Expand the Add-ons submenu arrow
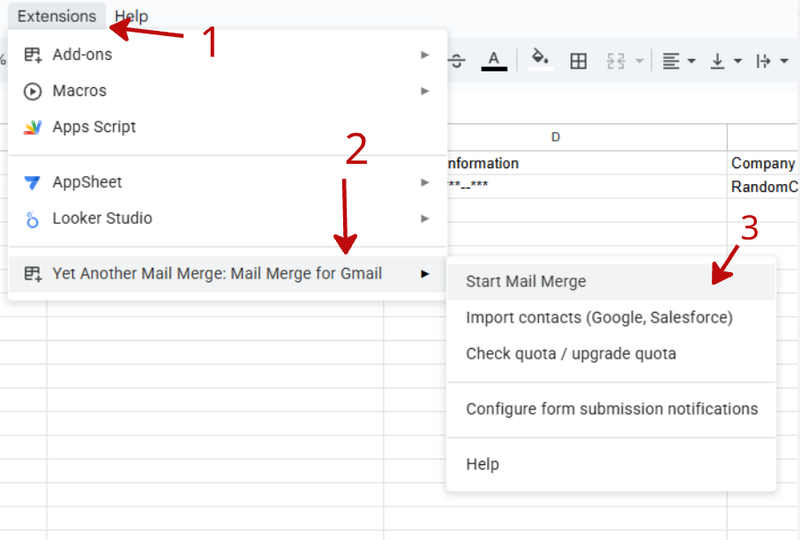 pyautogui.click(x=424, y=55)
